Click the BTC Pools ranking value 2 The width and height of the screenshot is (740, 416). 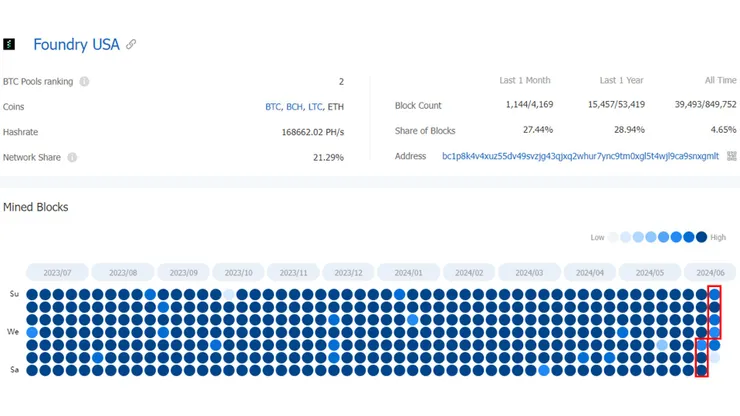341,82
